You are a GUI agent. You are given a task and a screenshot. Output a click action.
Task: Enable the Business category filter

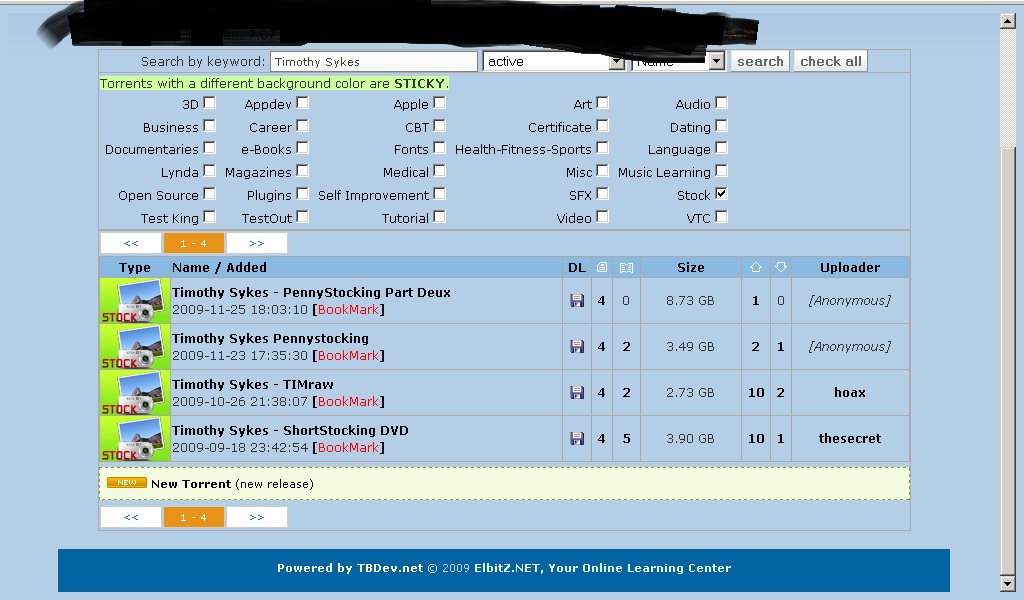tap(210, 125)
